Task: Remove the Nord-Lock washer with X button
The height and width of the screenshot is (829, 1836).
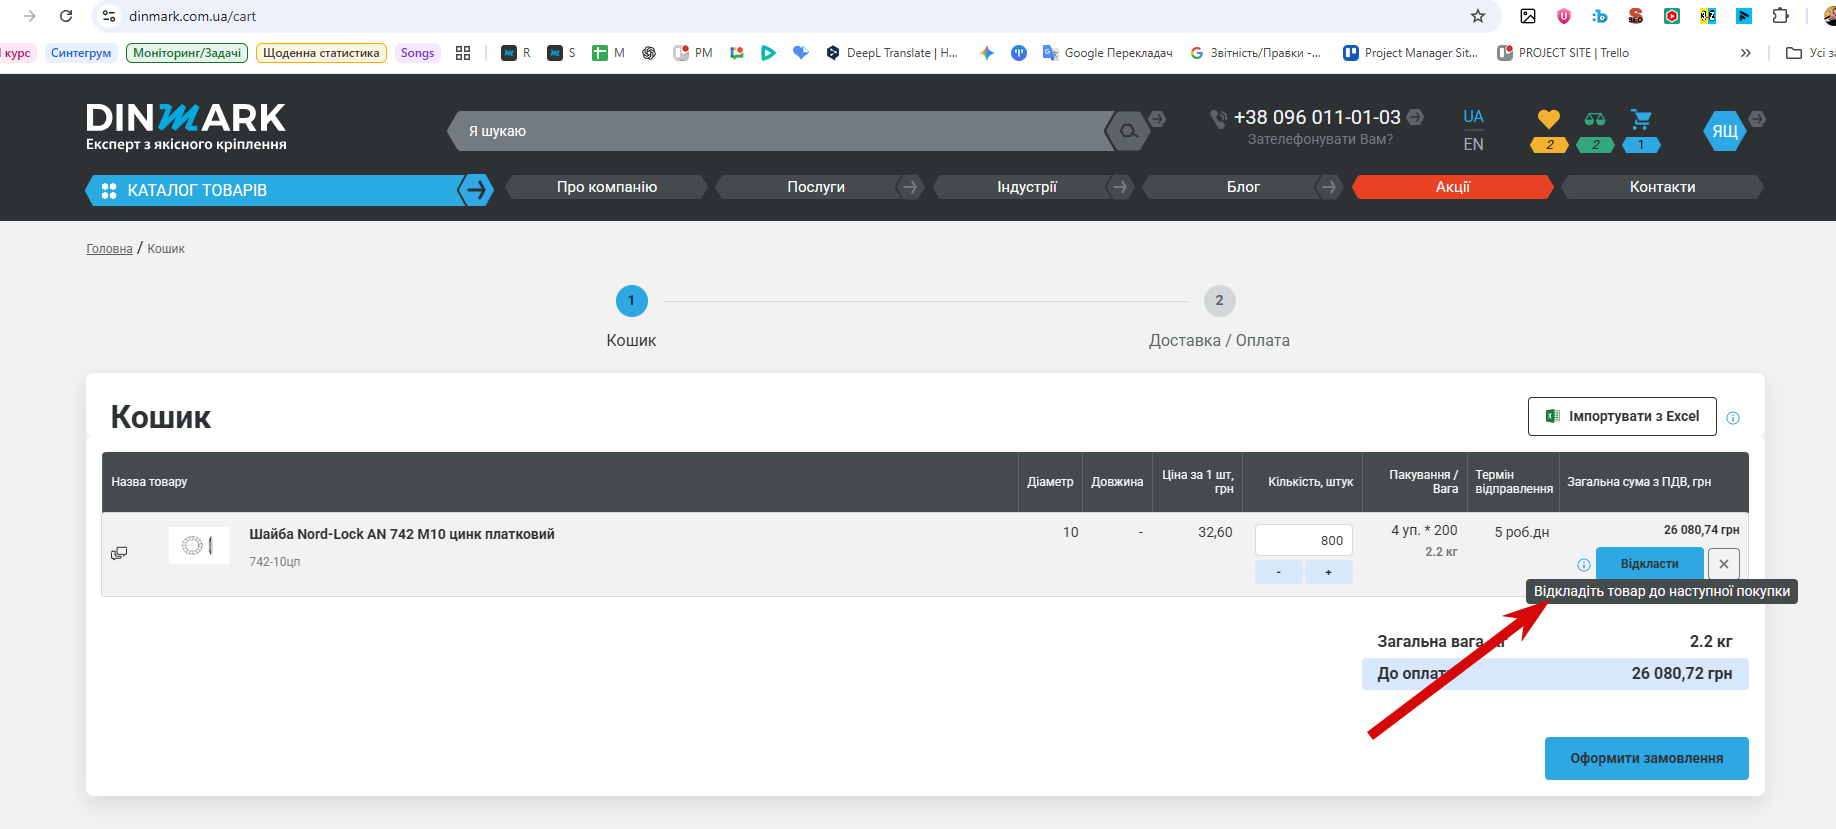Action: click(x=1724, y=564)
